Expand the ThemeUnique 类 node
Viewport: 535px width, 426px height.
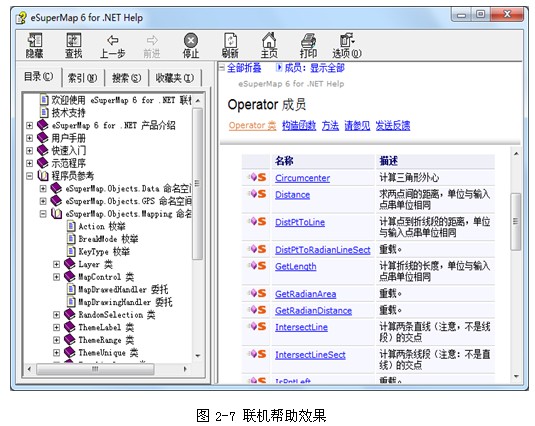[57, 352]
